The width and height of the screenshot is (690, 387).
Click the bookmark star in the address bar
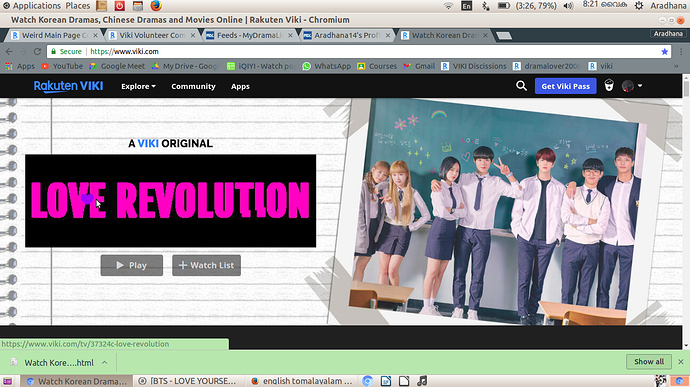pyautogui.click(x=664, y=52)
